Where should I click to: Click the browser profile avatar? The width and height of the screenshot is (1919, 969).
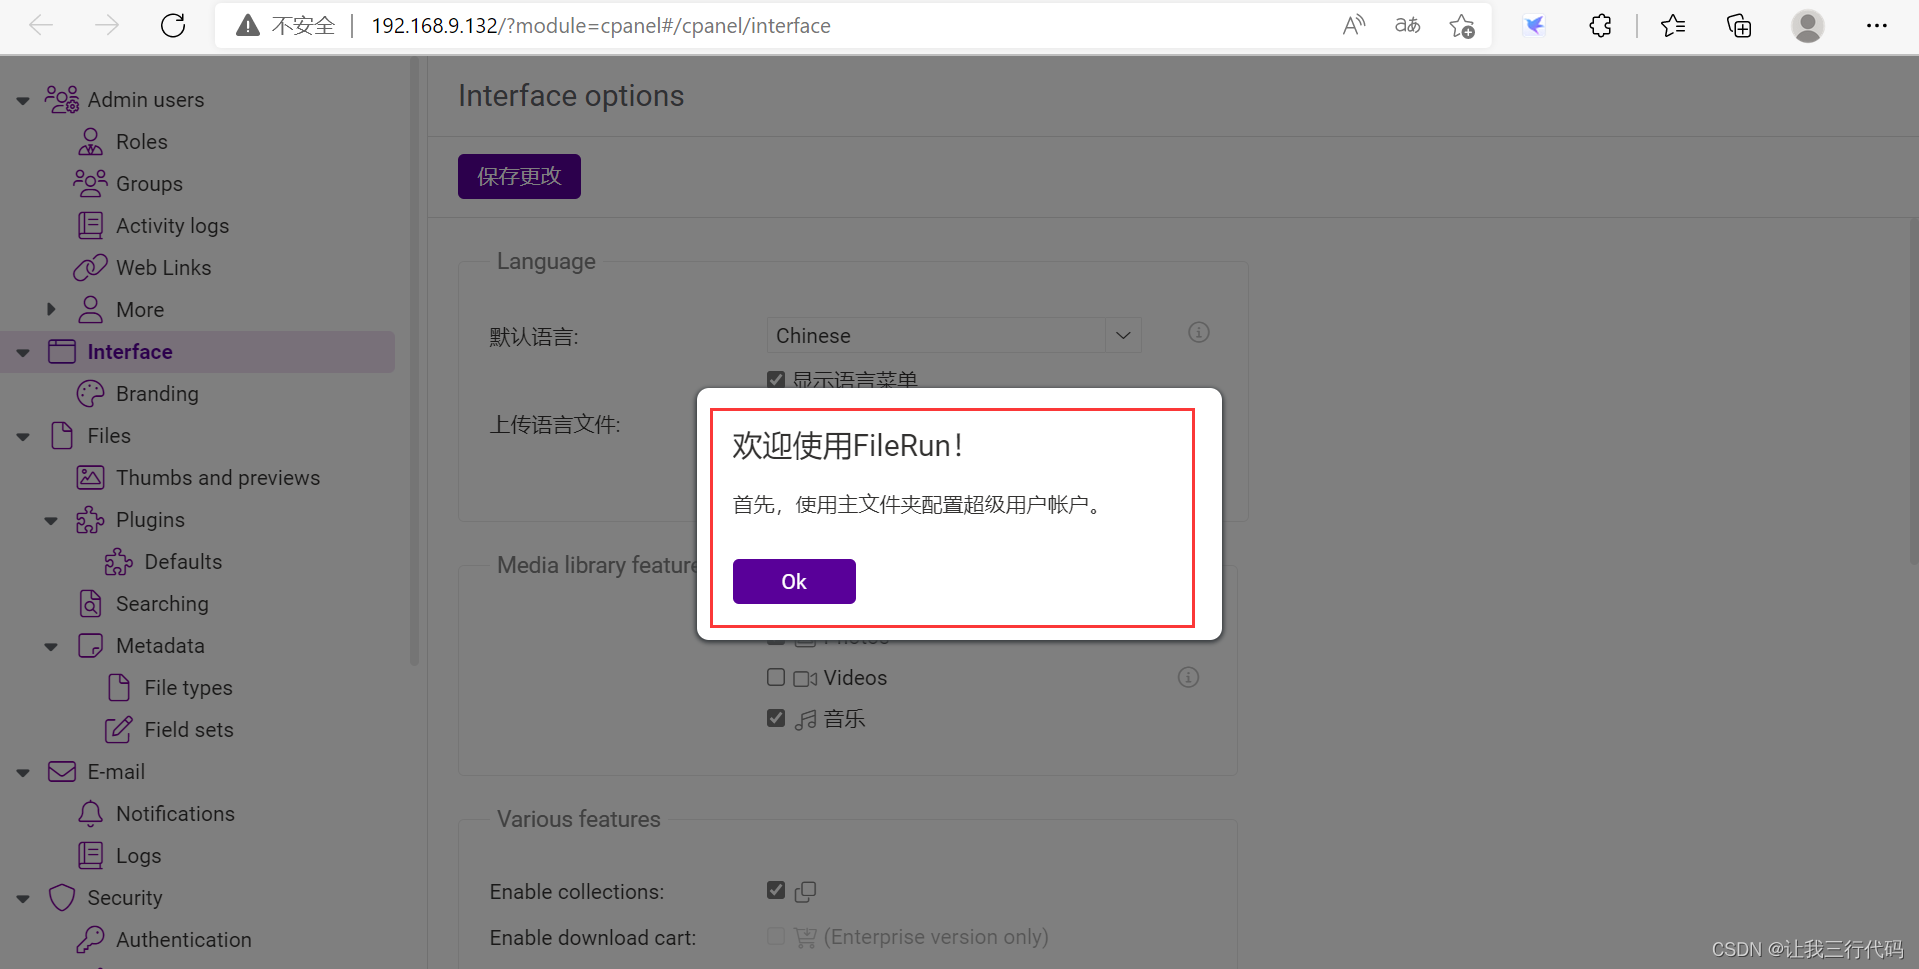coord(1807,25)
